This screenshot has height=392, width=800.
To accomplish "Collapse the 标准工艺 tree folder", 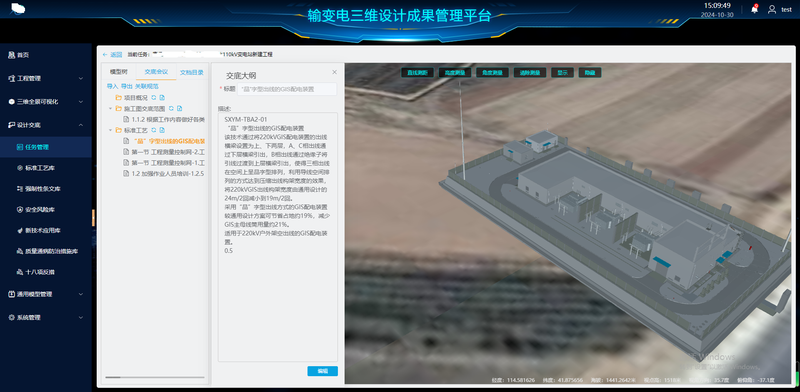I will pyautogui.click(x=110, y=130).
